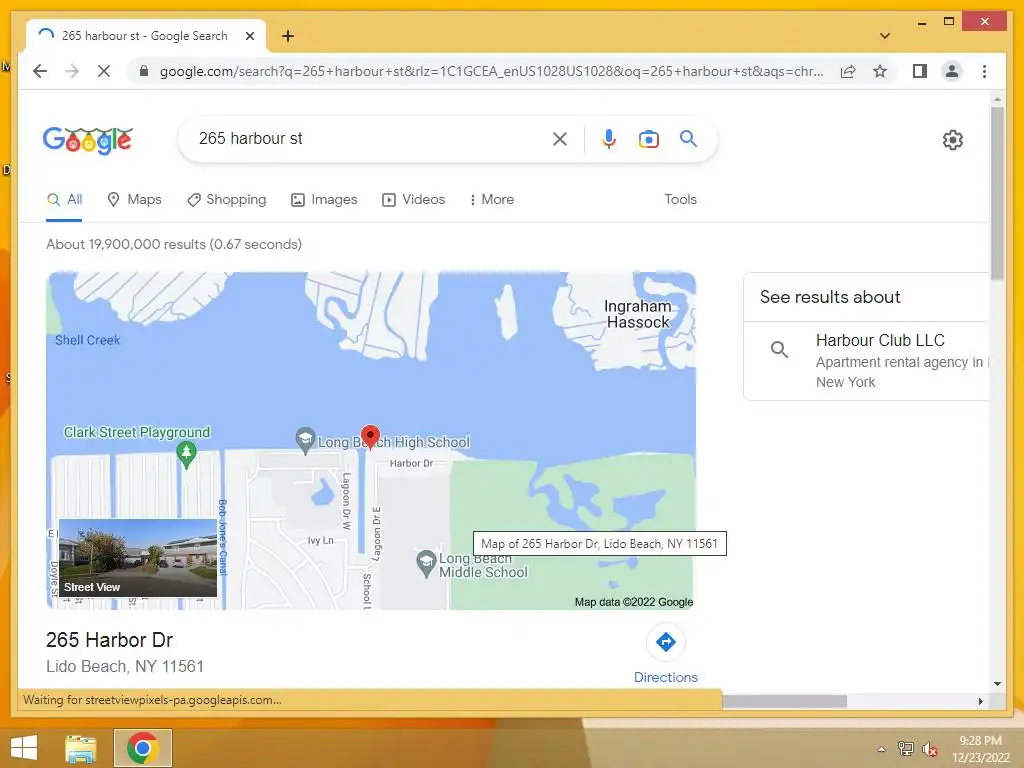
Task: Click 'Shell Creek' map label
Action: pyautogui.click(x=88, y=340)
